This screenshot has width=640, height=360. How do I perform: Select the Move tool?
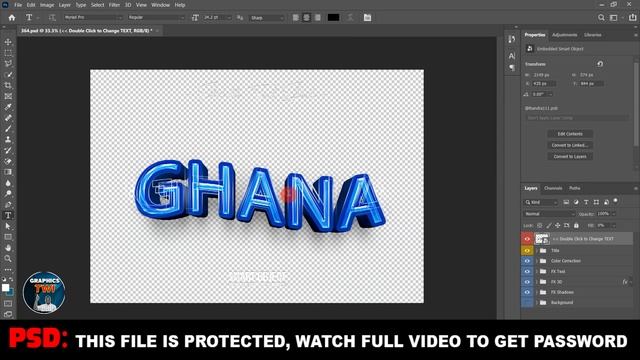click(x=8, y=42)
